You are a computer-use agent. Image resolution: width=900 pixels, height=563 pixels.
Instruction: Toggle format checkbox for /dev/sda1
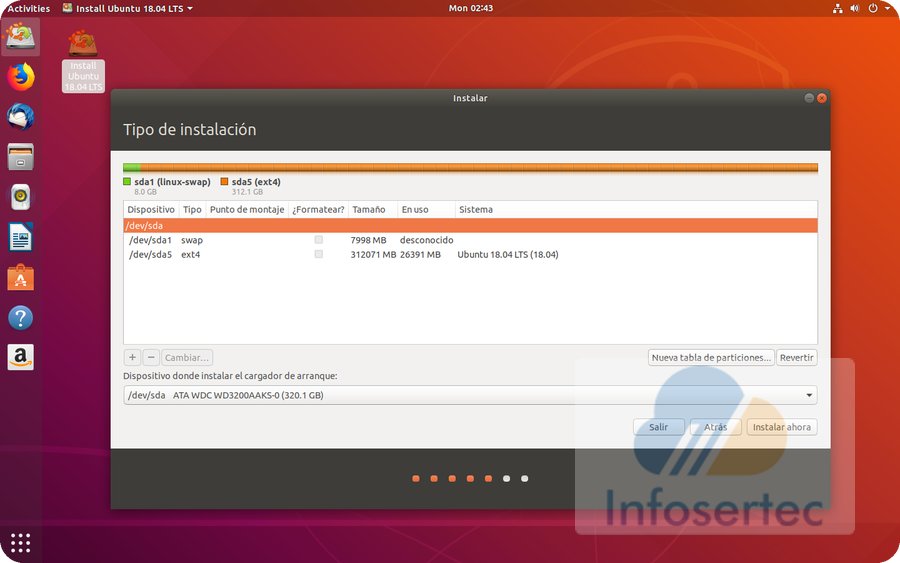[x=318, y=240]
